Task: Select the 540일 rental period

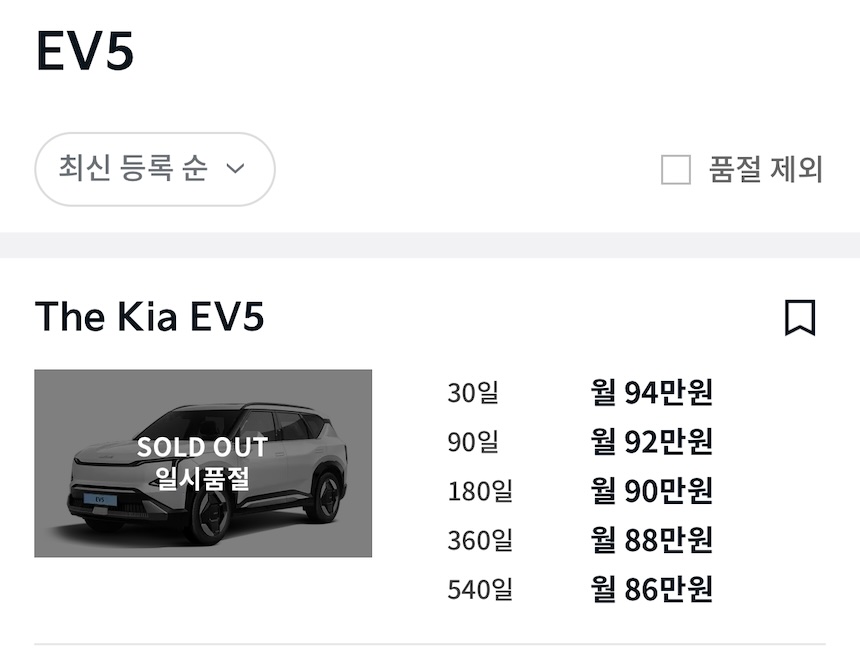Action: coord(479,589)
